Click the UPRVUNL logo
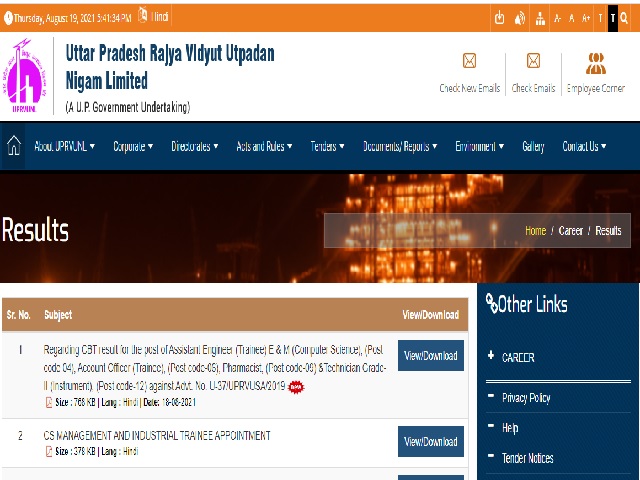The height and width of the screenshot is (480, 640). [x=24, y=76]
